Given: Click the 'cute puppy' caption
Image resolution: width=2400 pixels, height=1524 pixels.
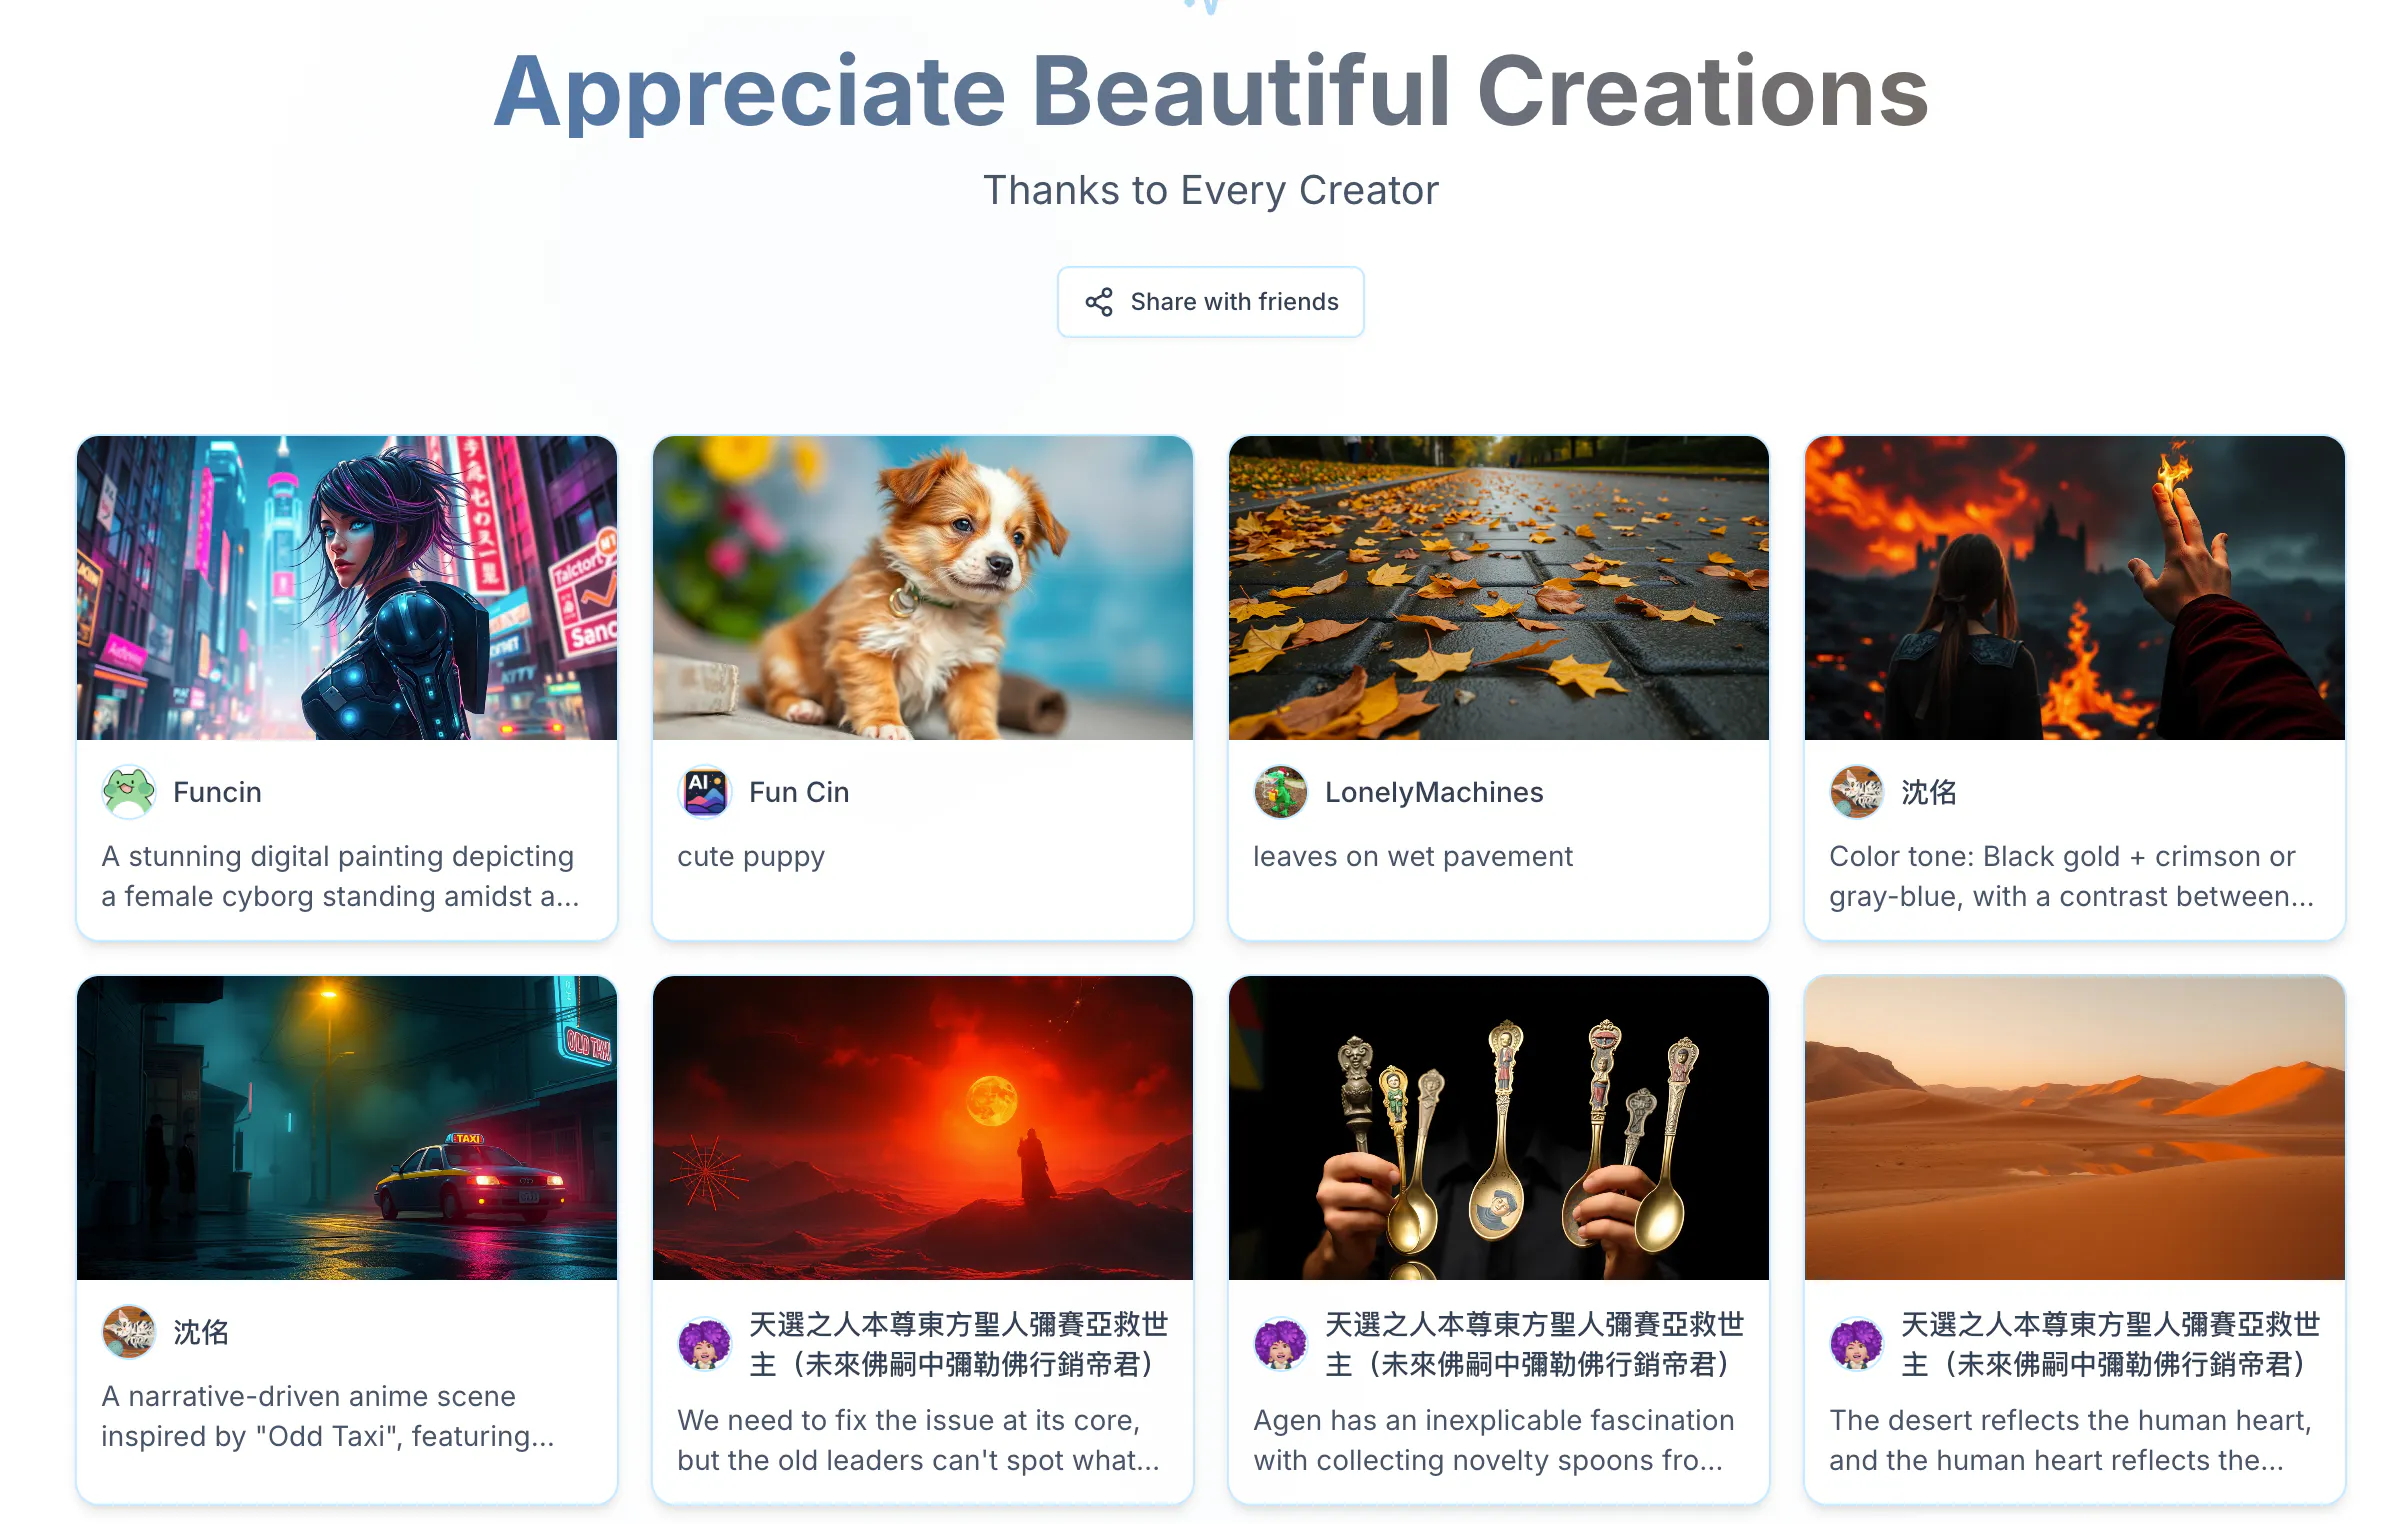Looking at the screenshot, I should pos(751,857).
